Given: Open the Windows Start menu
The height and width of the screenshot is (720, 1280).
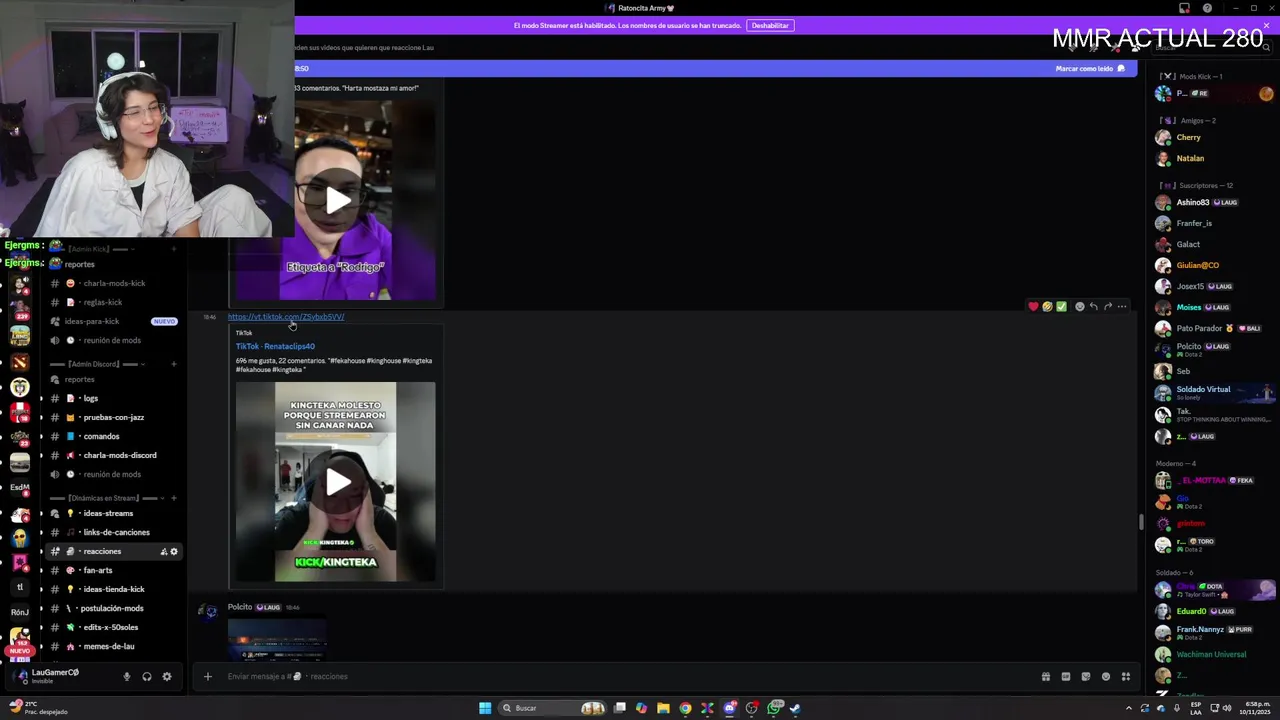Looking at the screenshot, I should coord(485,708).
